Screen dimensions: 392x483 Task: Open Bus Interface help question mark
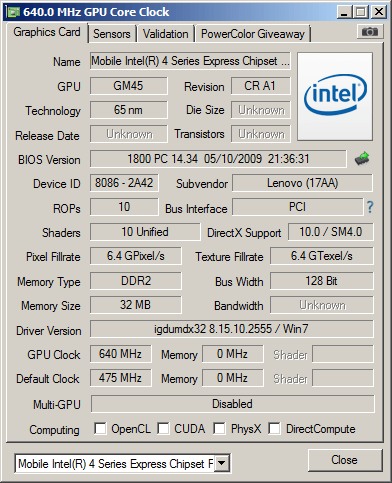370,207
